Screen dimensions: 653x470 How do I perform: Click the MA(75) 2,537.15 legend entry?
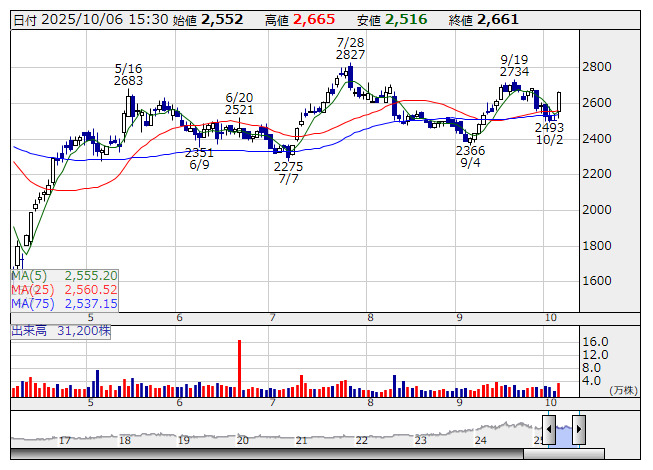point(65,303)
